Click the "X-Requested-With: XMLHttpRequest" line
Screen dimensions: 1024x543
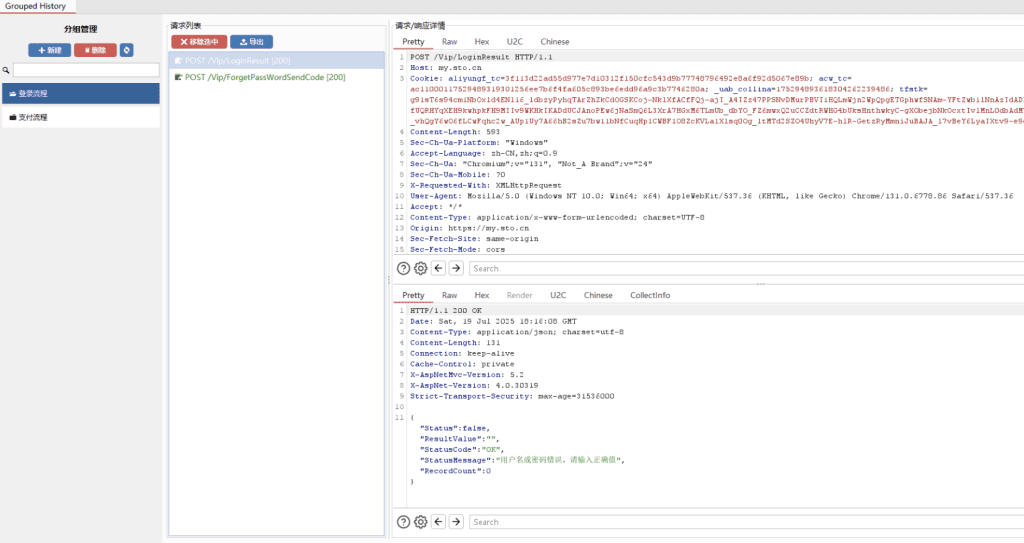coord(485,186)
